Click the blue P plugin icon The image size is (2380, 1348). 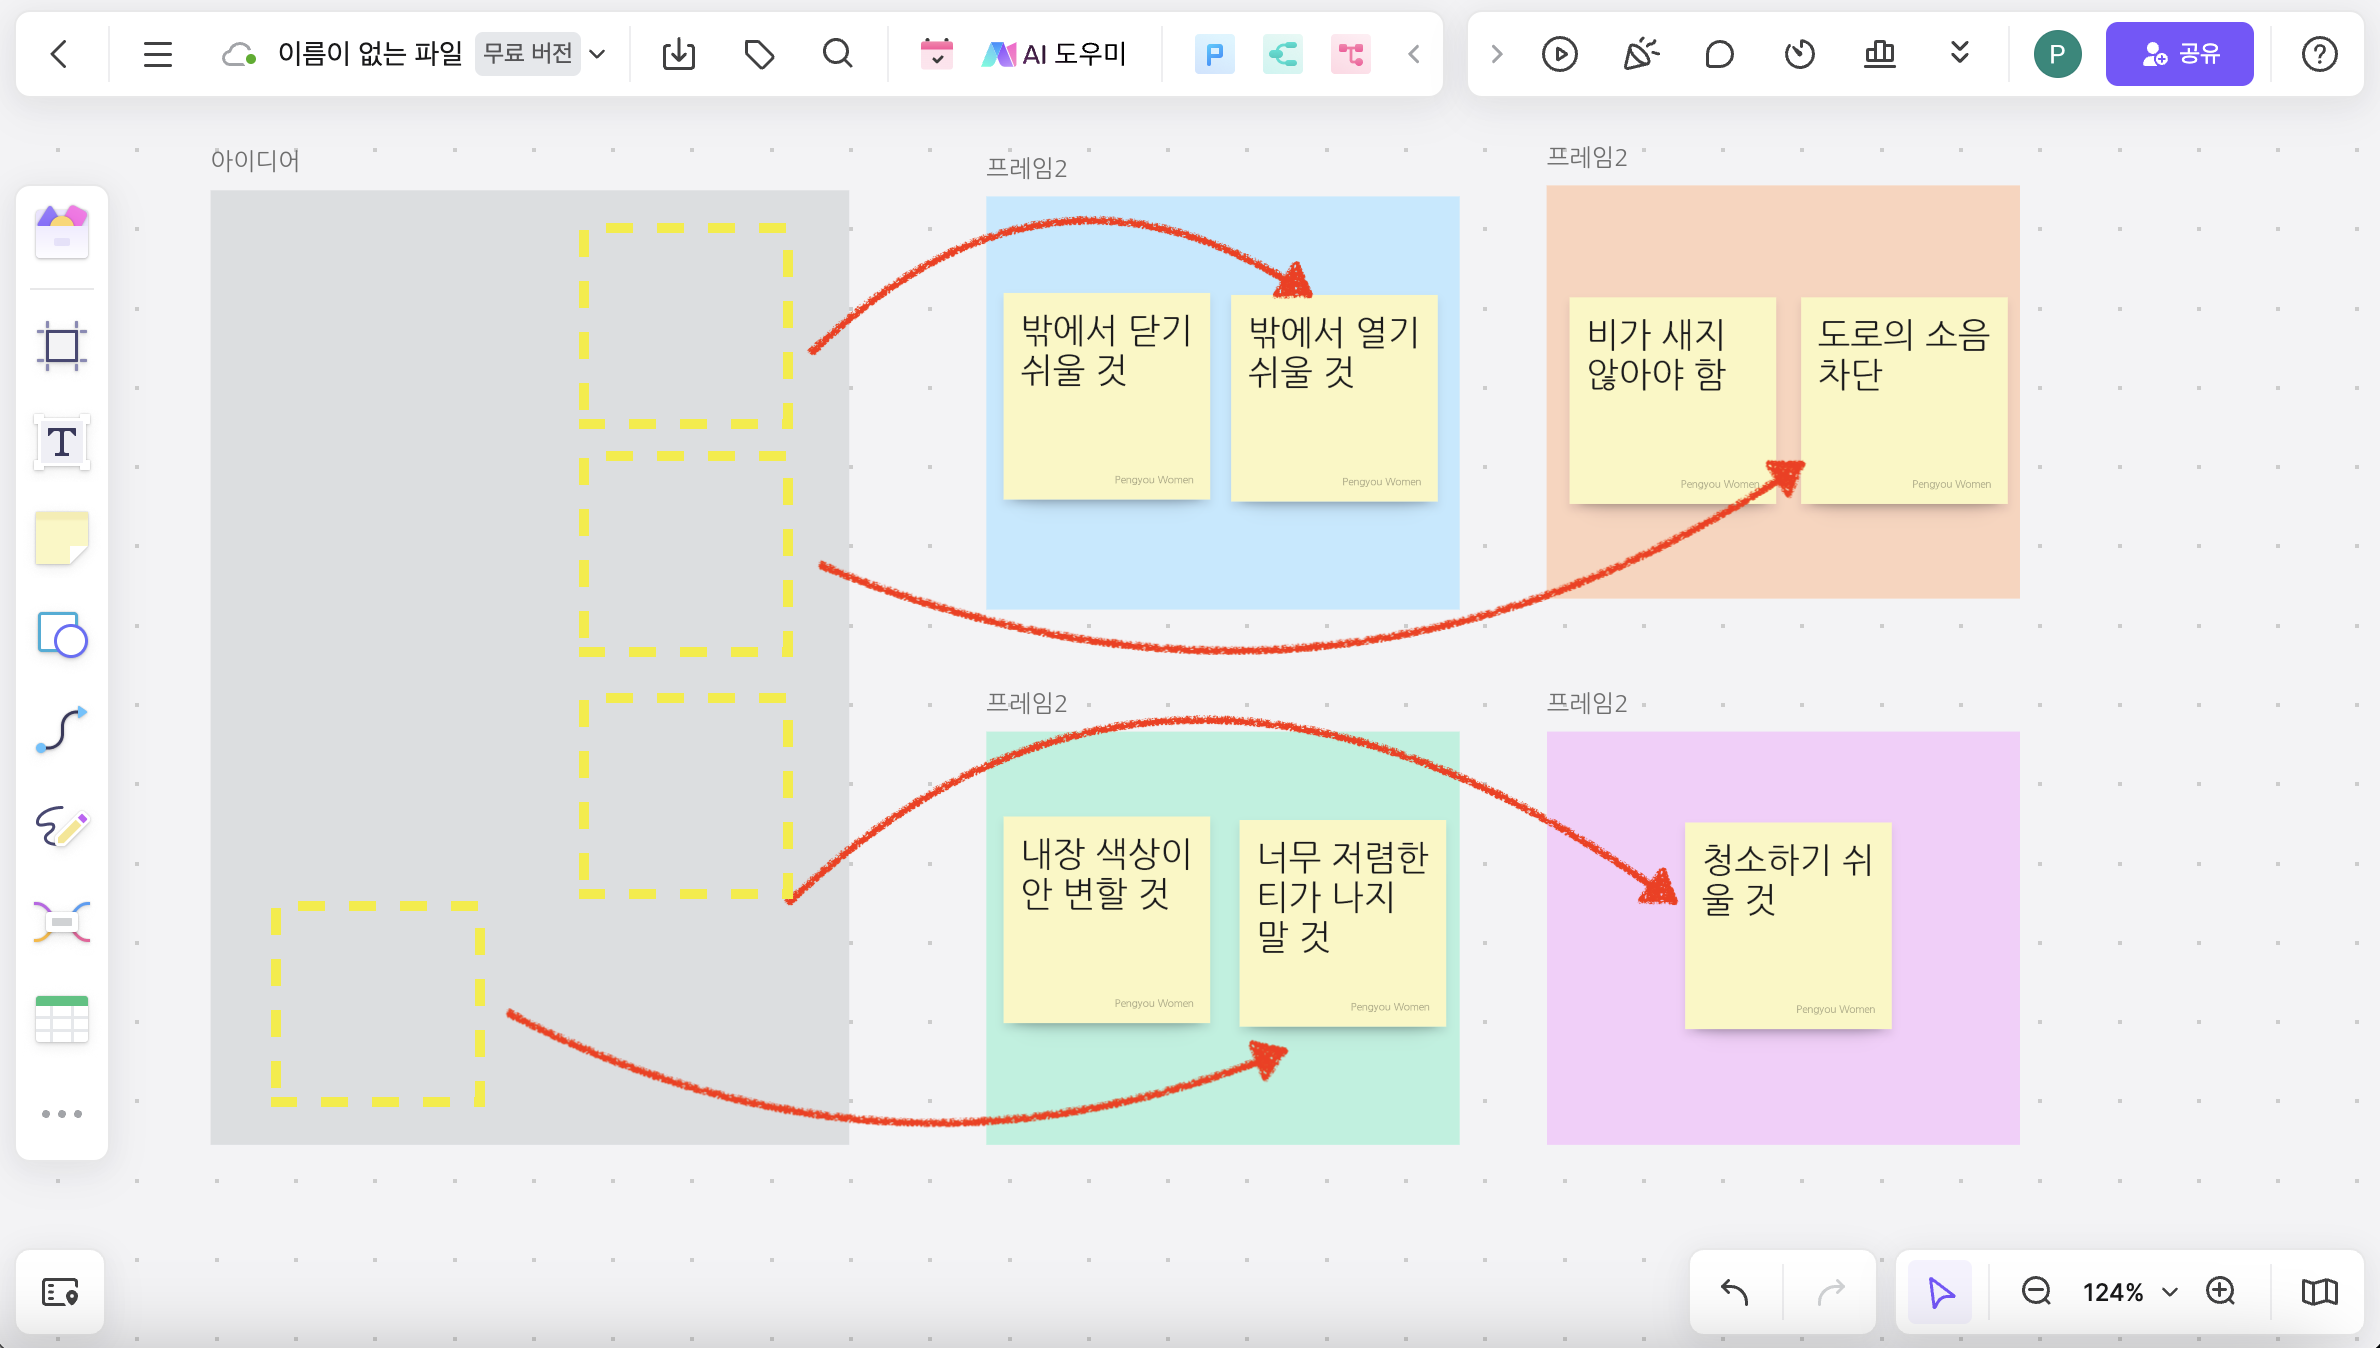coord(1215,54)
